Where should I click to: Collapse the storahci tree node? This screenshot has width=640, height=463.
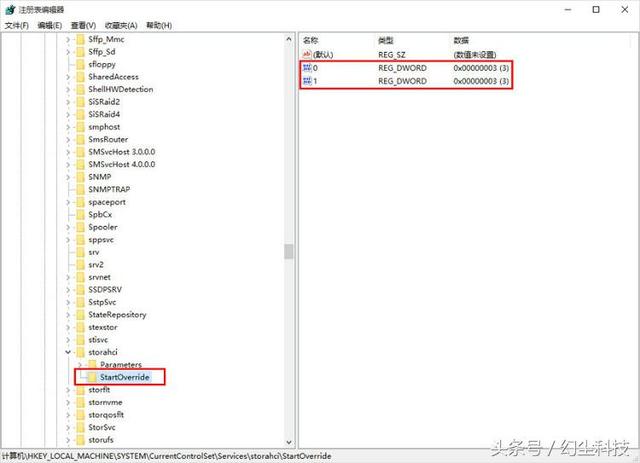click(68, 352)
